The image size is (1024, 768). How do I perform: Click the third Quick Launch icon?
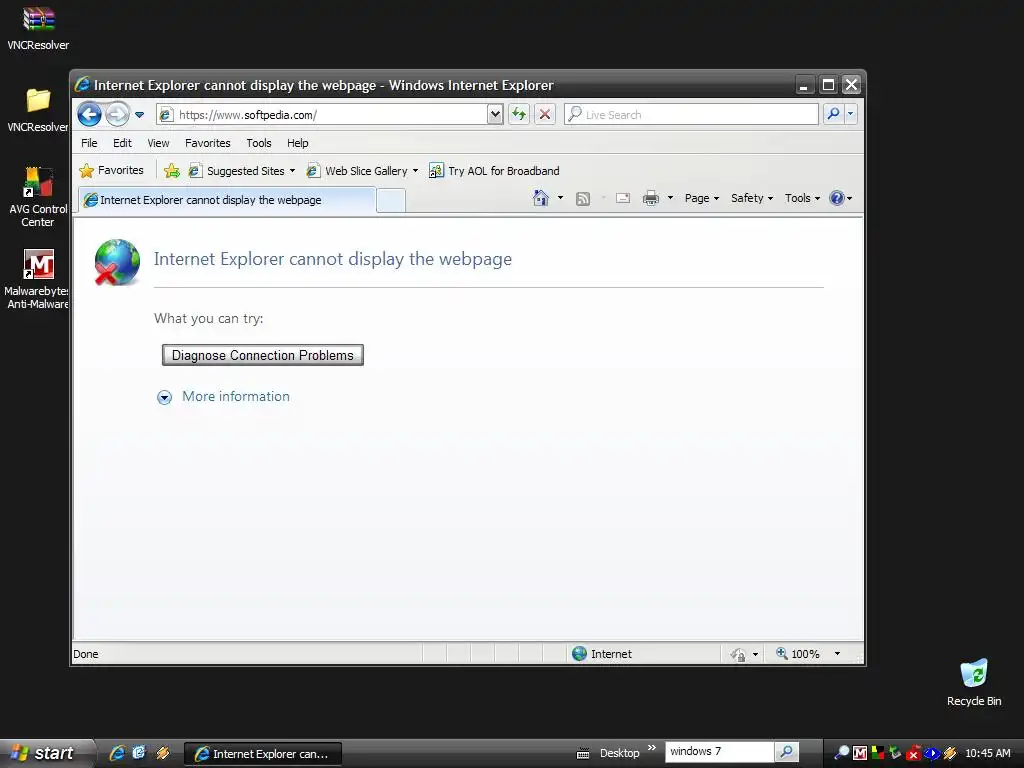(x=163, y=753)
